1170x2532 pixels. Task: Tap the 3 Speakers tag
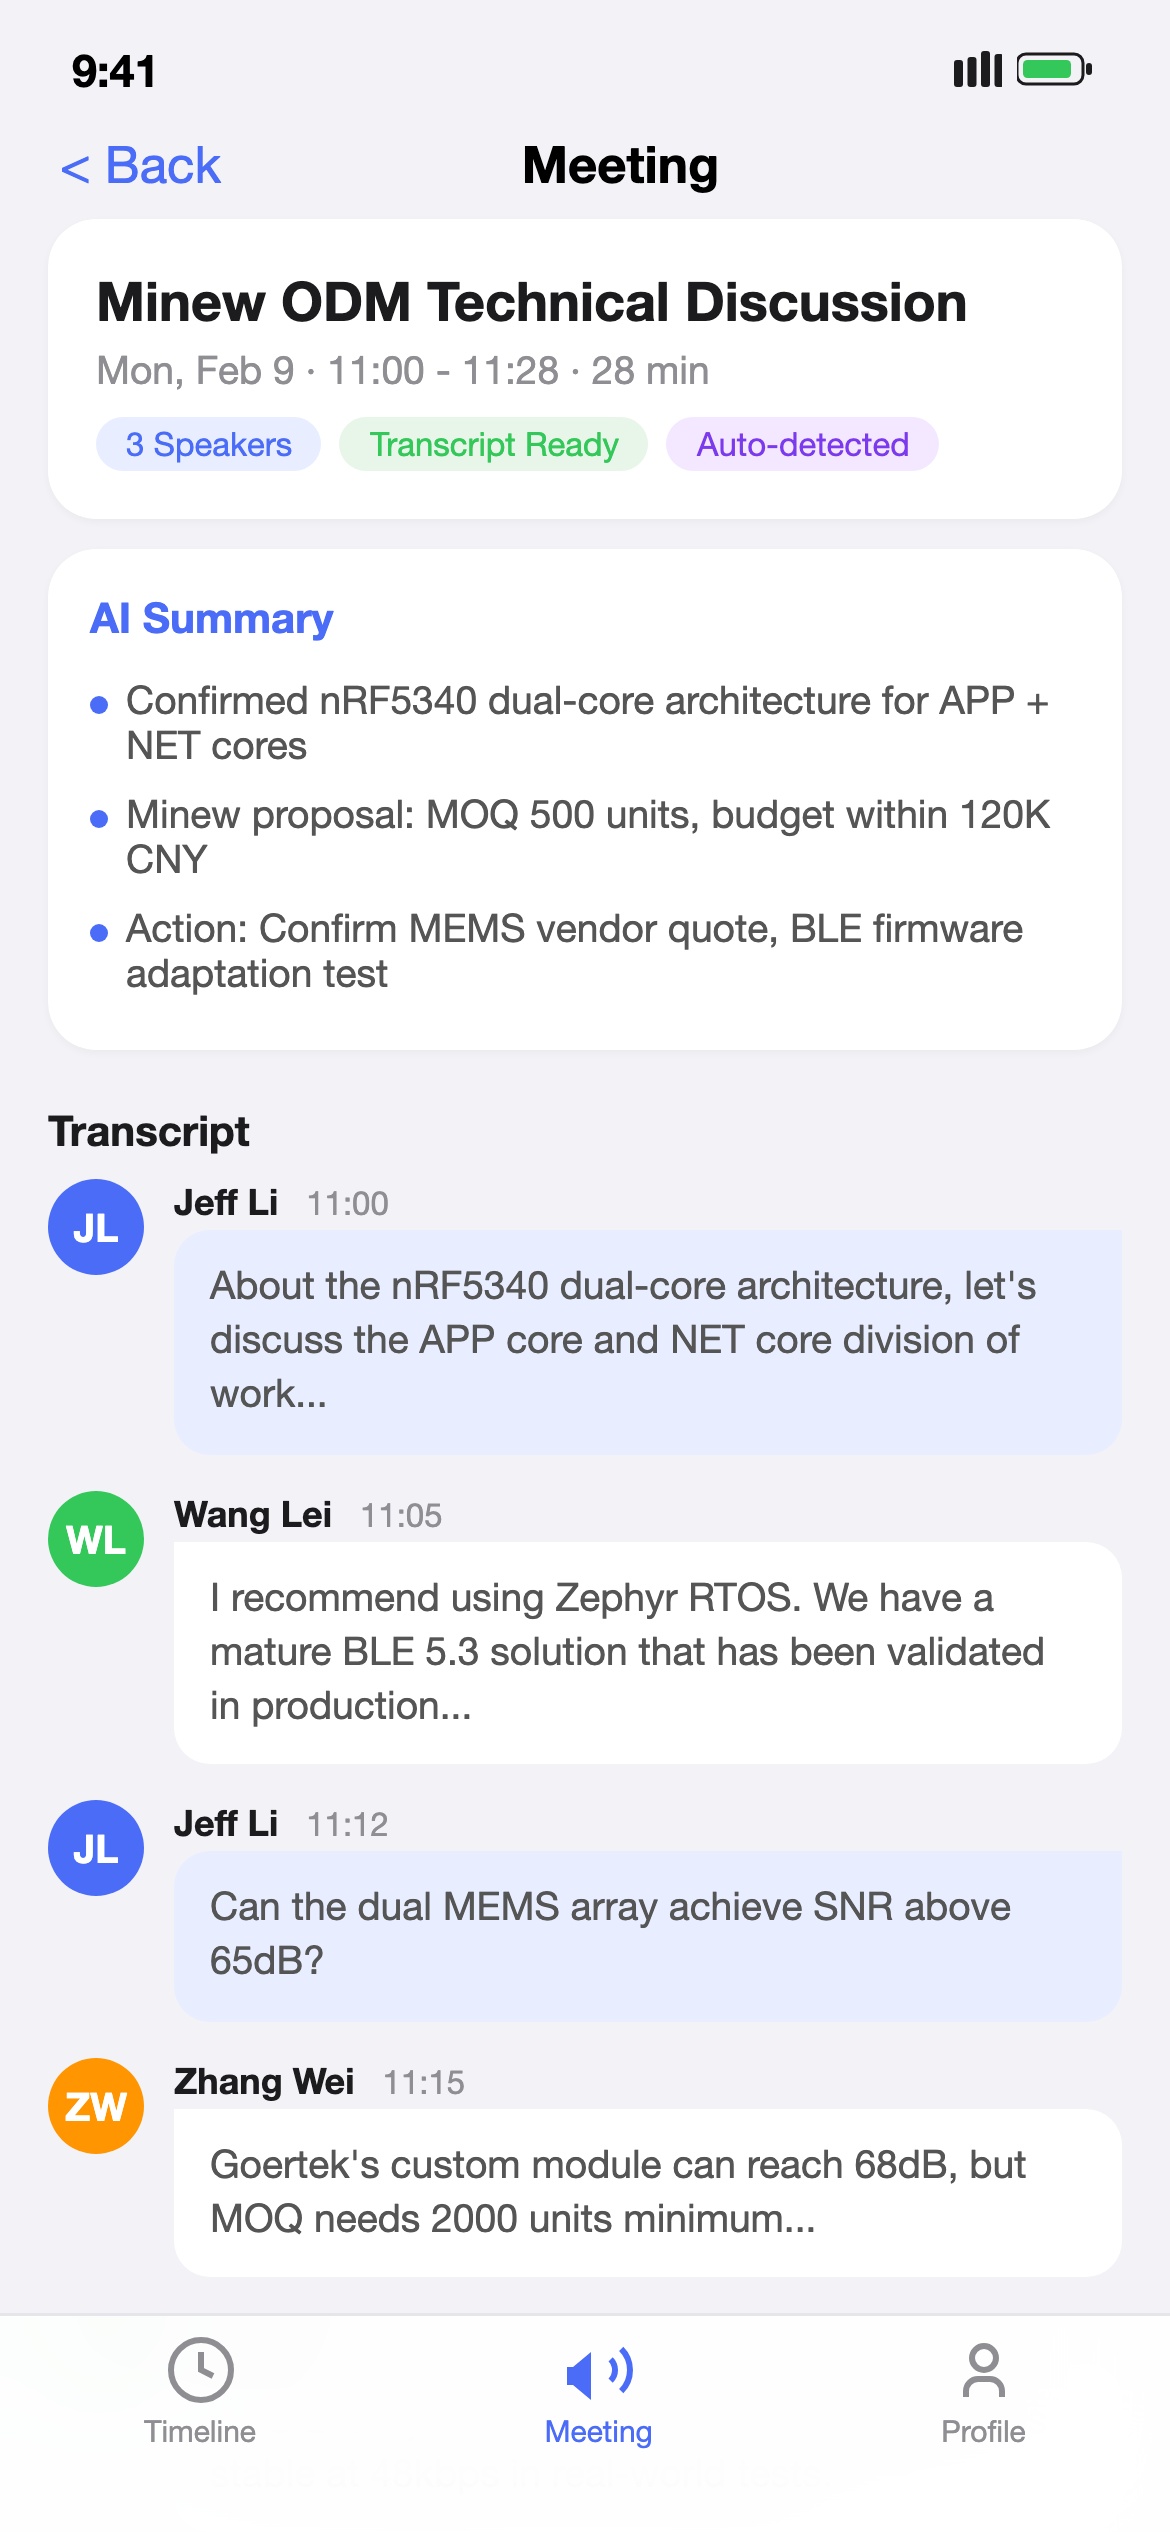pyautogui.click(x=208, y=444)
